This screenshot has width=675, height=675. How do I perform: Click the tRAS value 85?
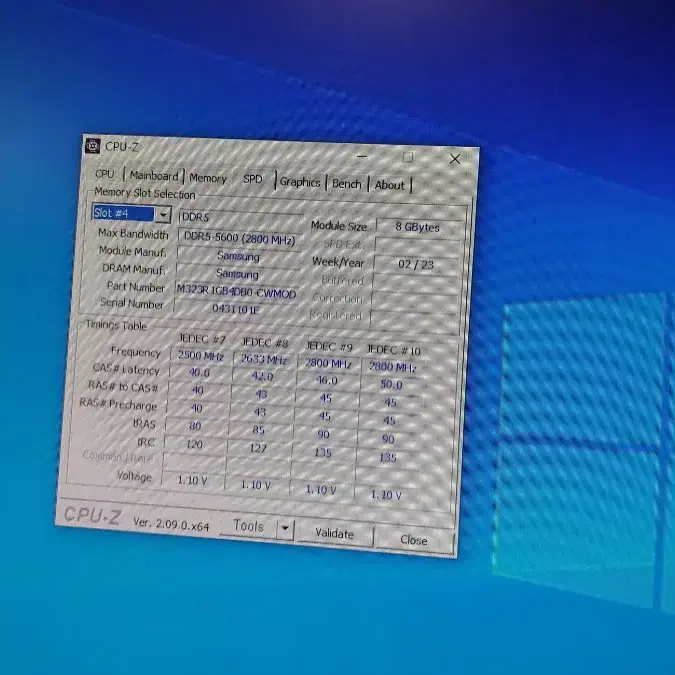click(258, 430)
